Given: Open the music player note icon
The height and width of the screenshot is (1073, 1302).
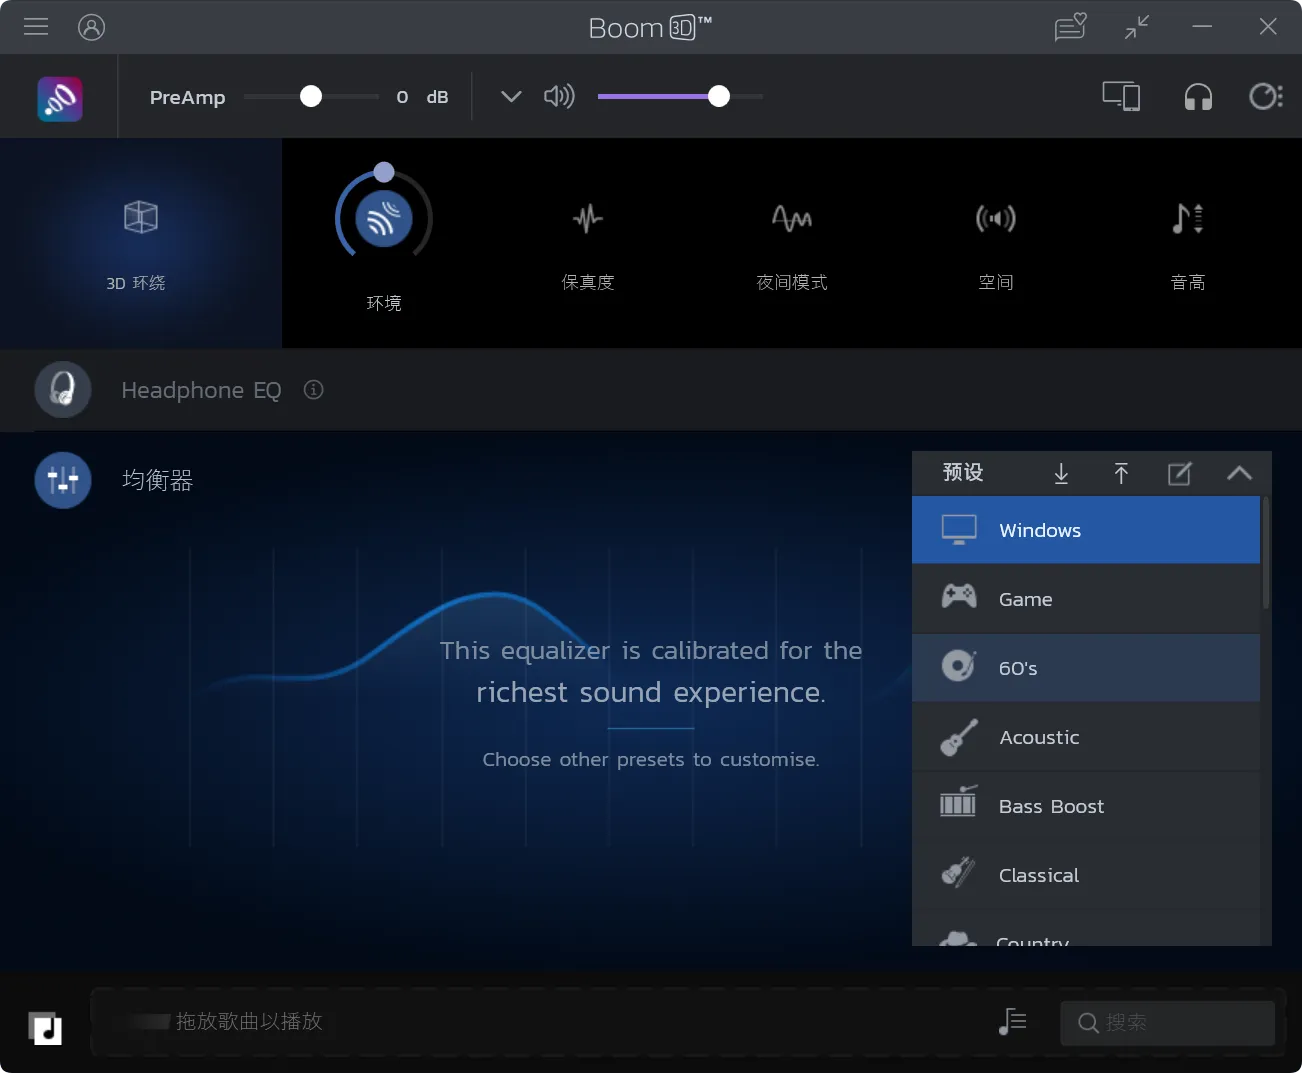Looking at the screenshot, I should (x=45, y=1028).
